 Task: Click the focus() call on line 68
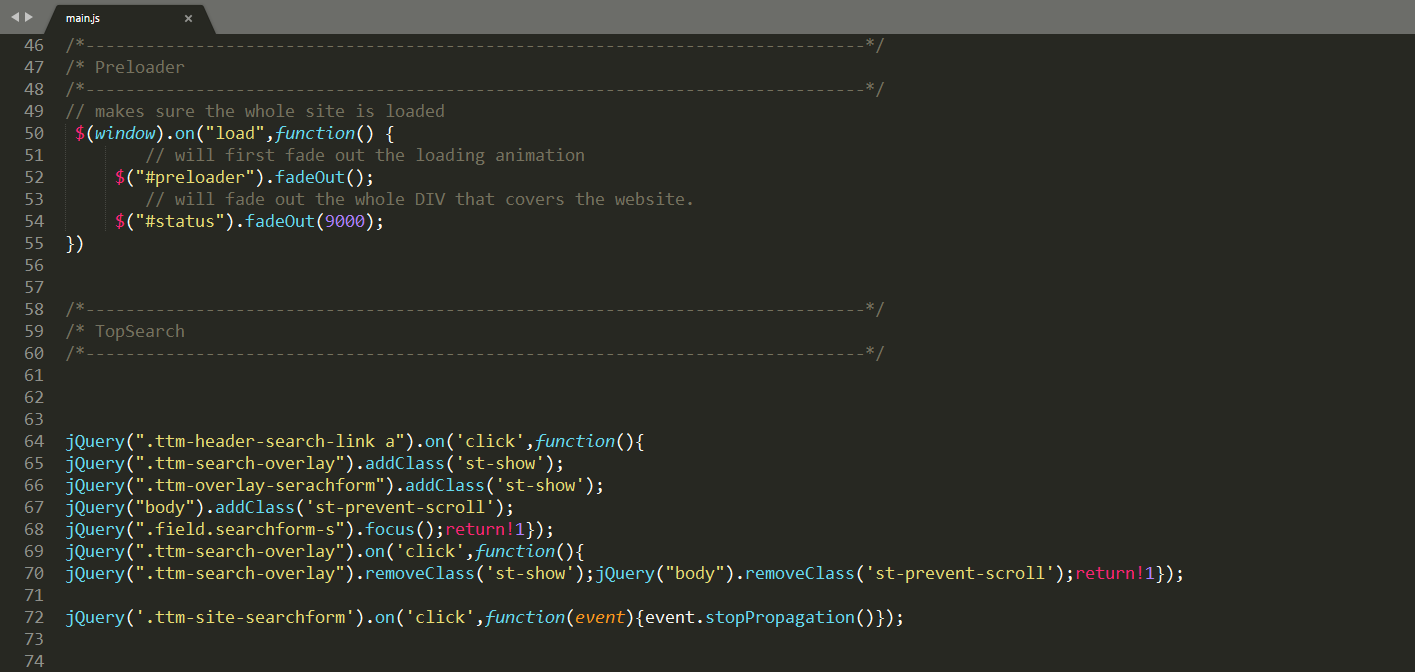(400, 529)
